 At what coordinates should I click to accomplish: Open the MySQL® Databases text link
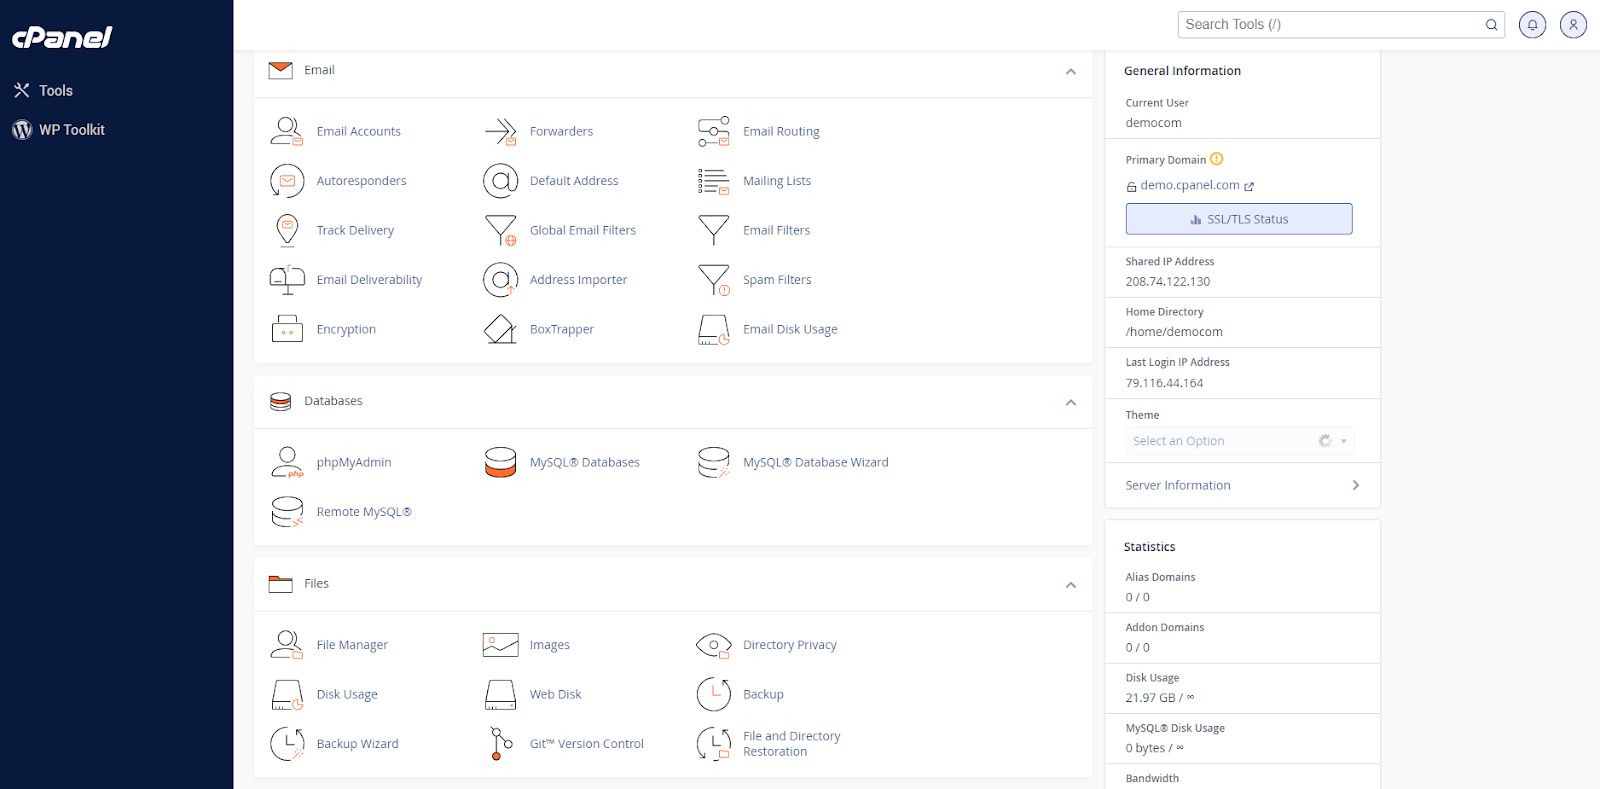point(585,462)
